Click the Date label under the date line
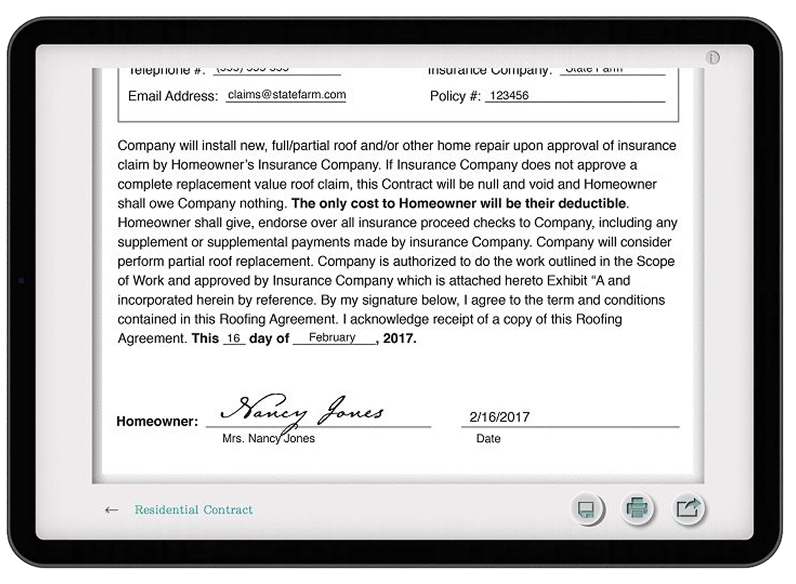Screen dimensions: 796x584 tap(488, 439)
